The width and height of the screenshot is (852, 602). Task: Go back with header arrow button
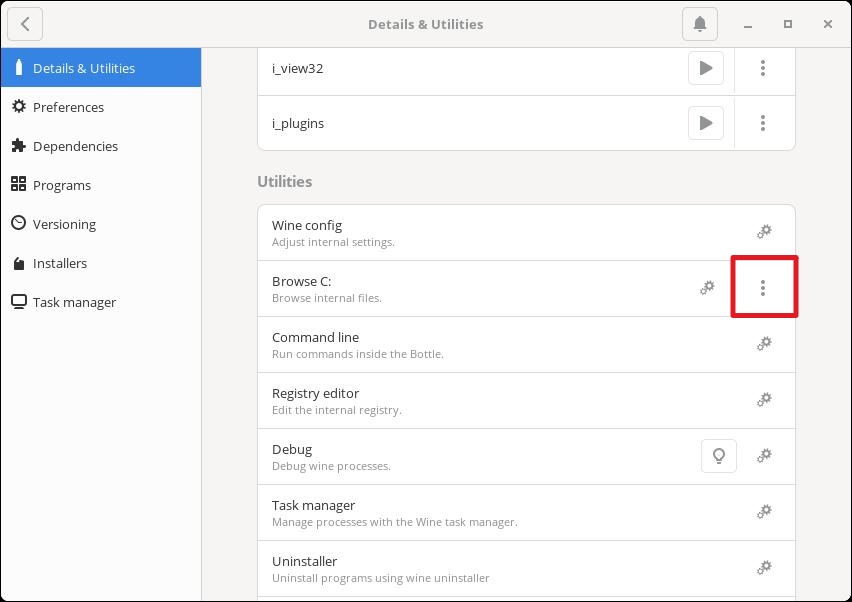[25, 24]
